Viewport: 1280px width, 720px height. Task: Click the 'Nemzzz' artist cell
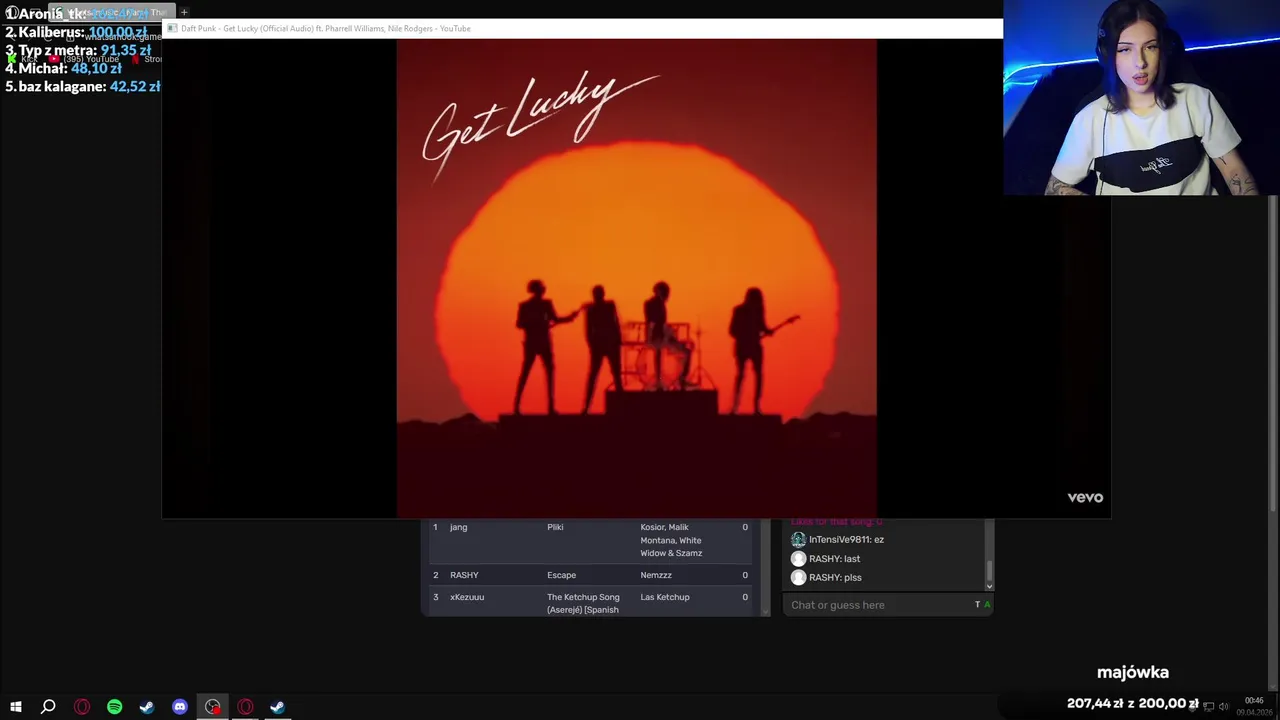coord(656,575)
